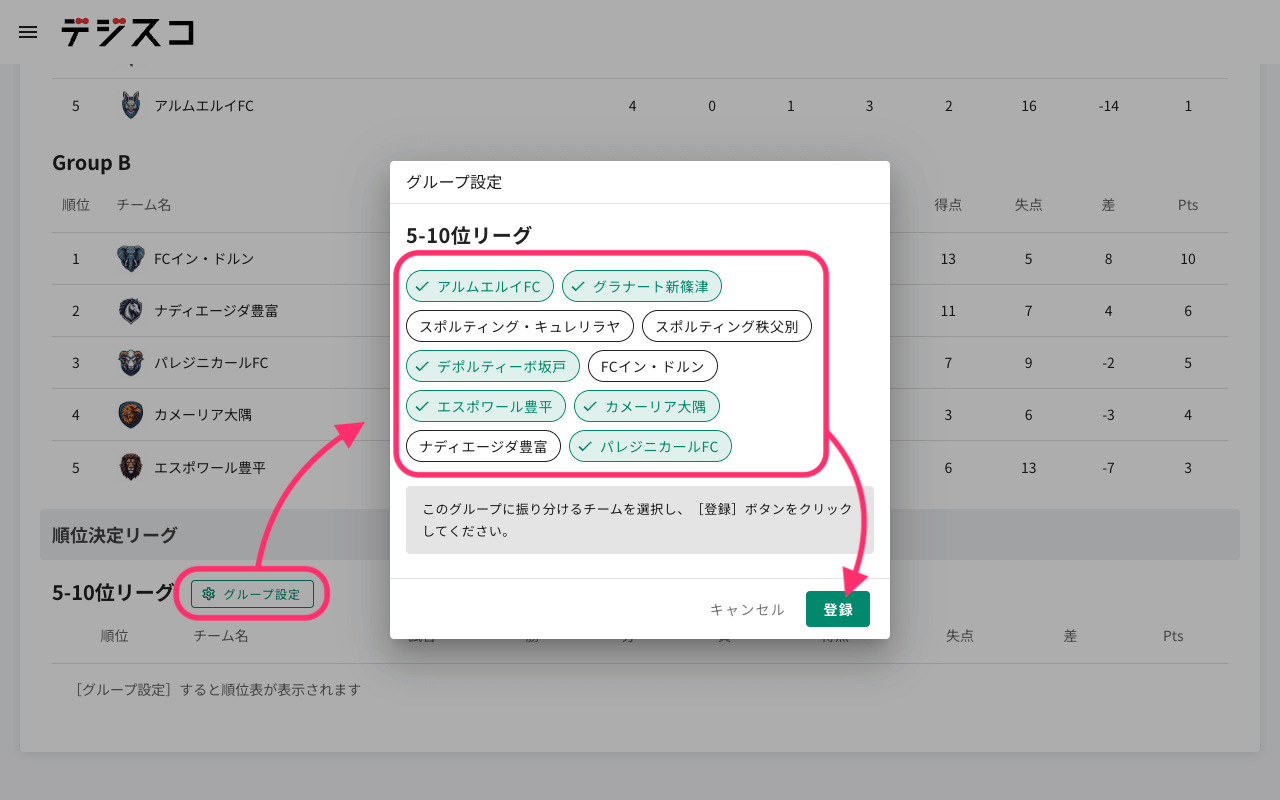Select the FCイン・ドルン chip in dialog
The width and height of the screenshot is (1280, 800).
pyautogui.click(x=652, y=366)
